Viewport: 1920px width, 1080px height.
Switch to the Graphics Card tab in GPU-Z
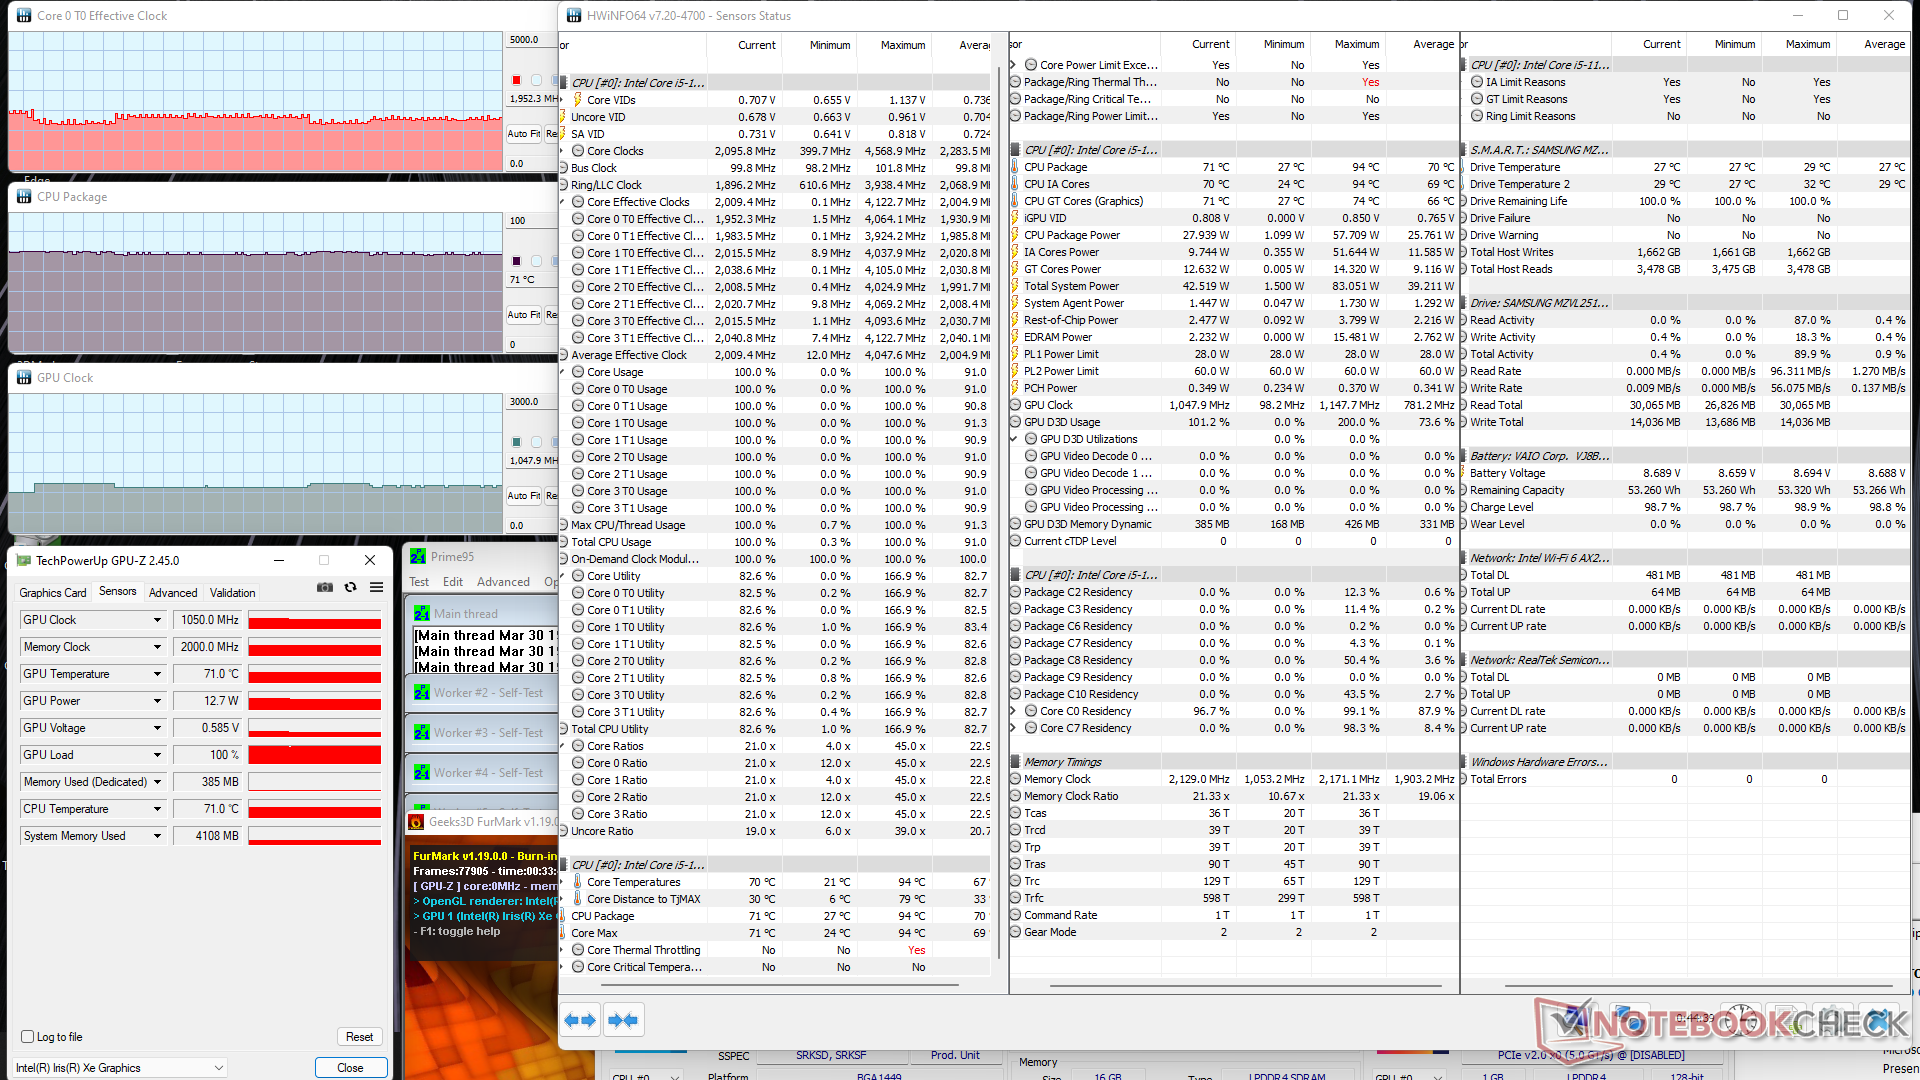53,593
